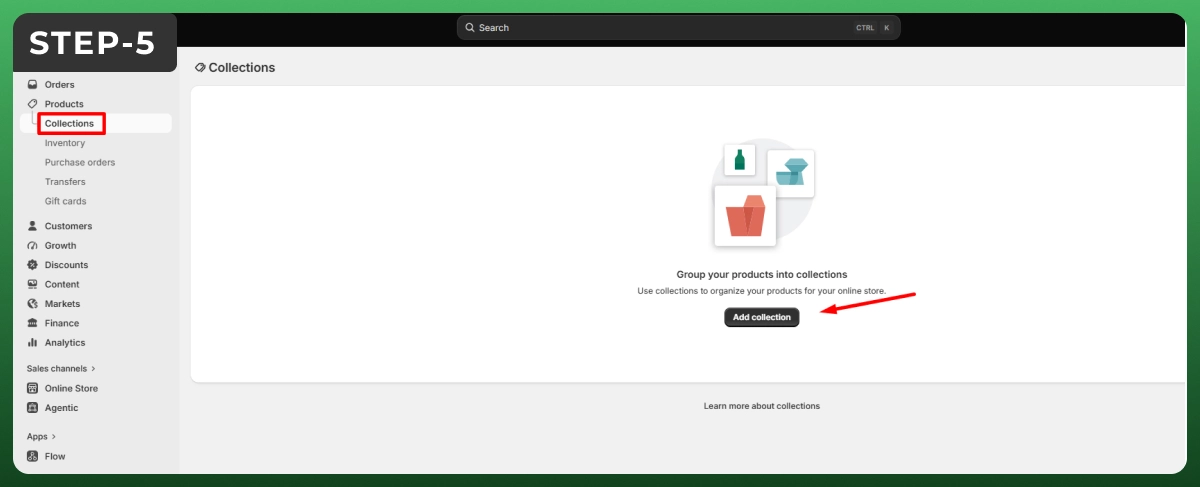The height and width of the screenshot is (487, 1200).
Task: Expand the Apps section
Action: pos(41,437)
